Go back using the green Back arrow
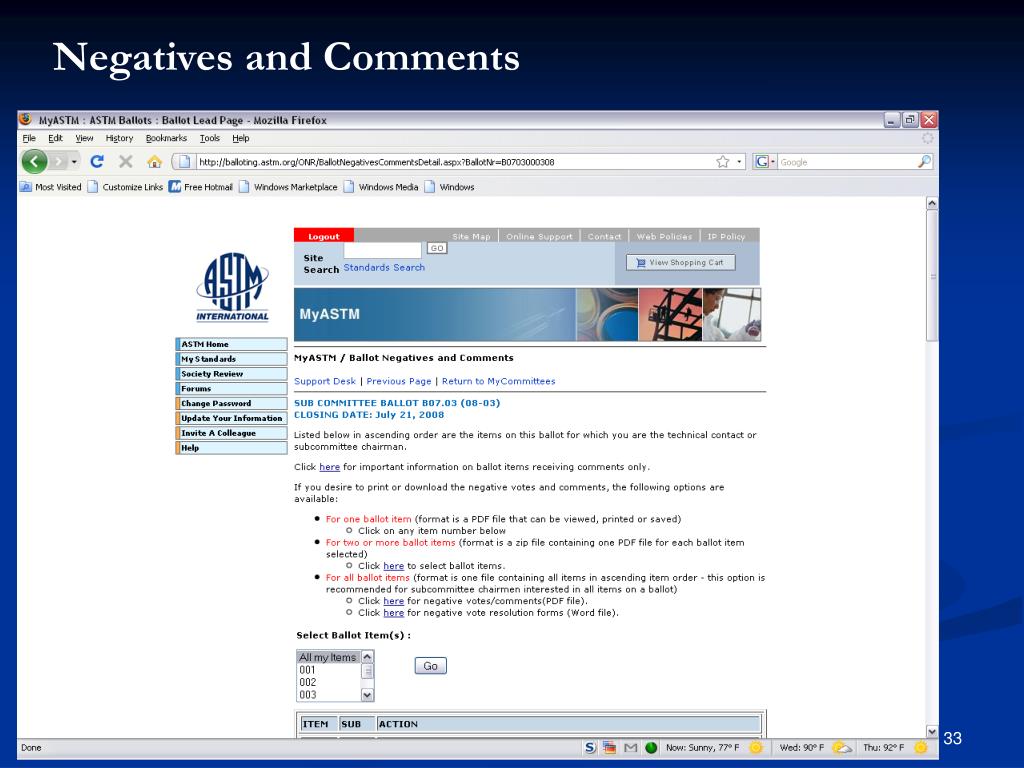The width and height of the screenshot is (1024, 768). coord(34,161)
